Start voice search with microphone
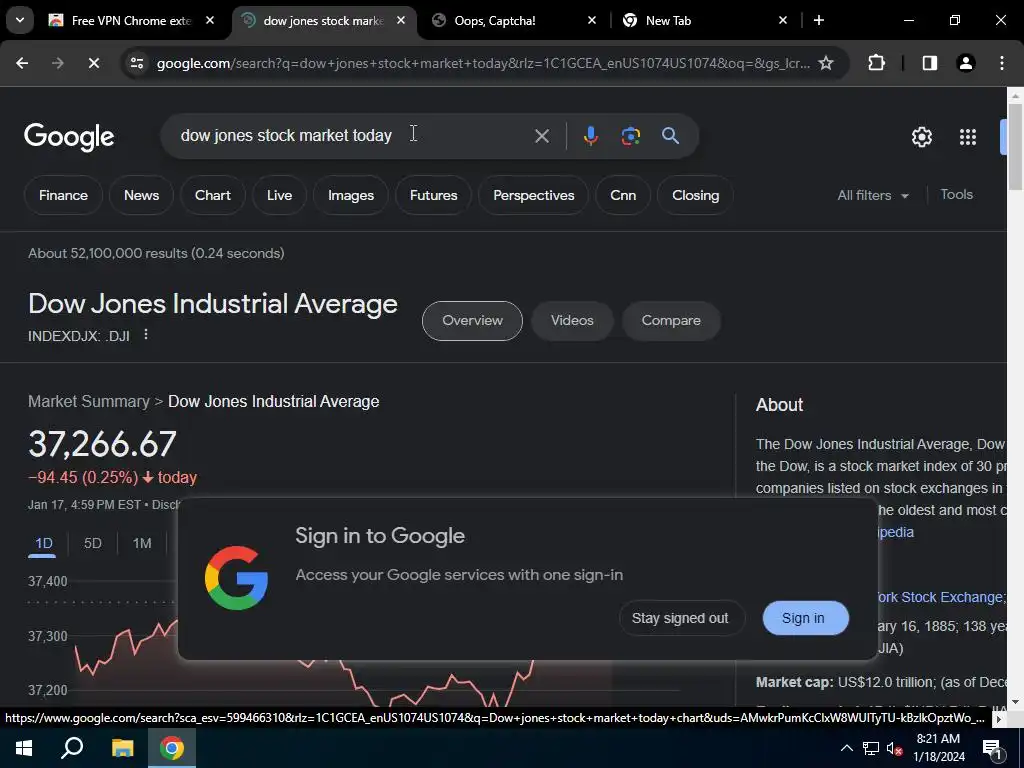 590,136
